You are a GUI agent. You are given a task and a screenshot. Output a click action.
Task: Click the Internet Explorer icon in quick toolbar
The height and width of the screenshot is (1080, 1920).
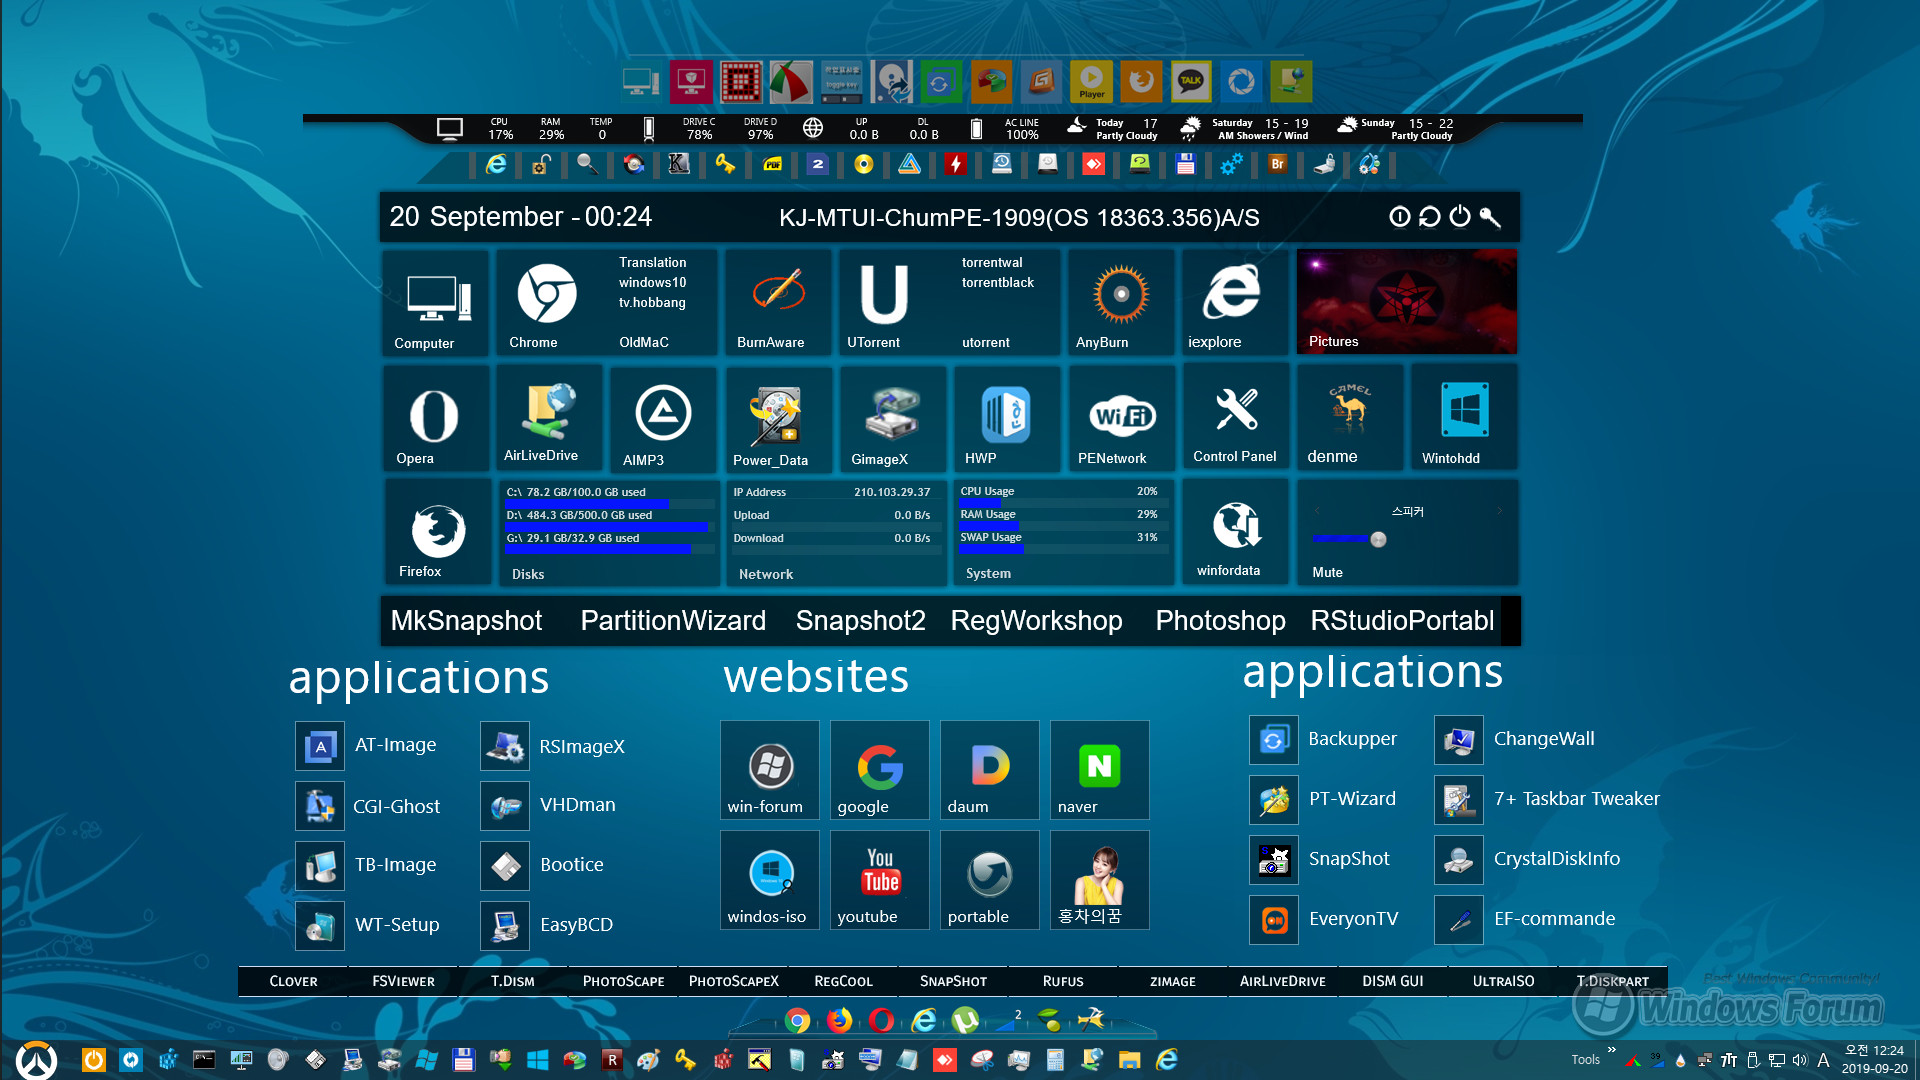pos(496,164)
